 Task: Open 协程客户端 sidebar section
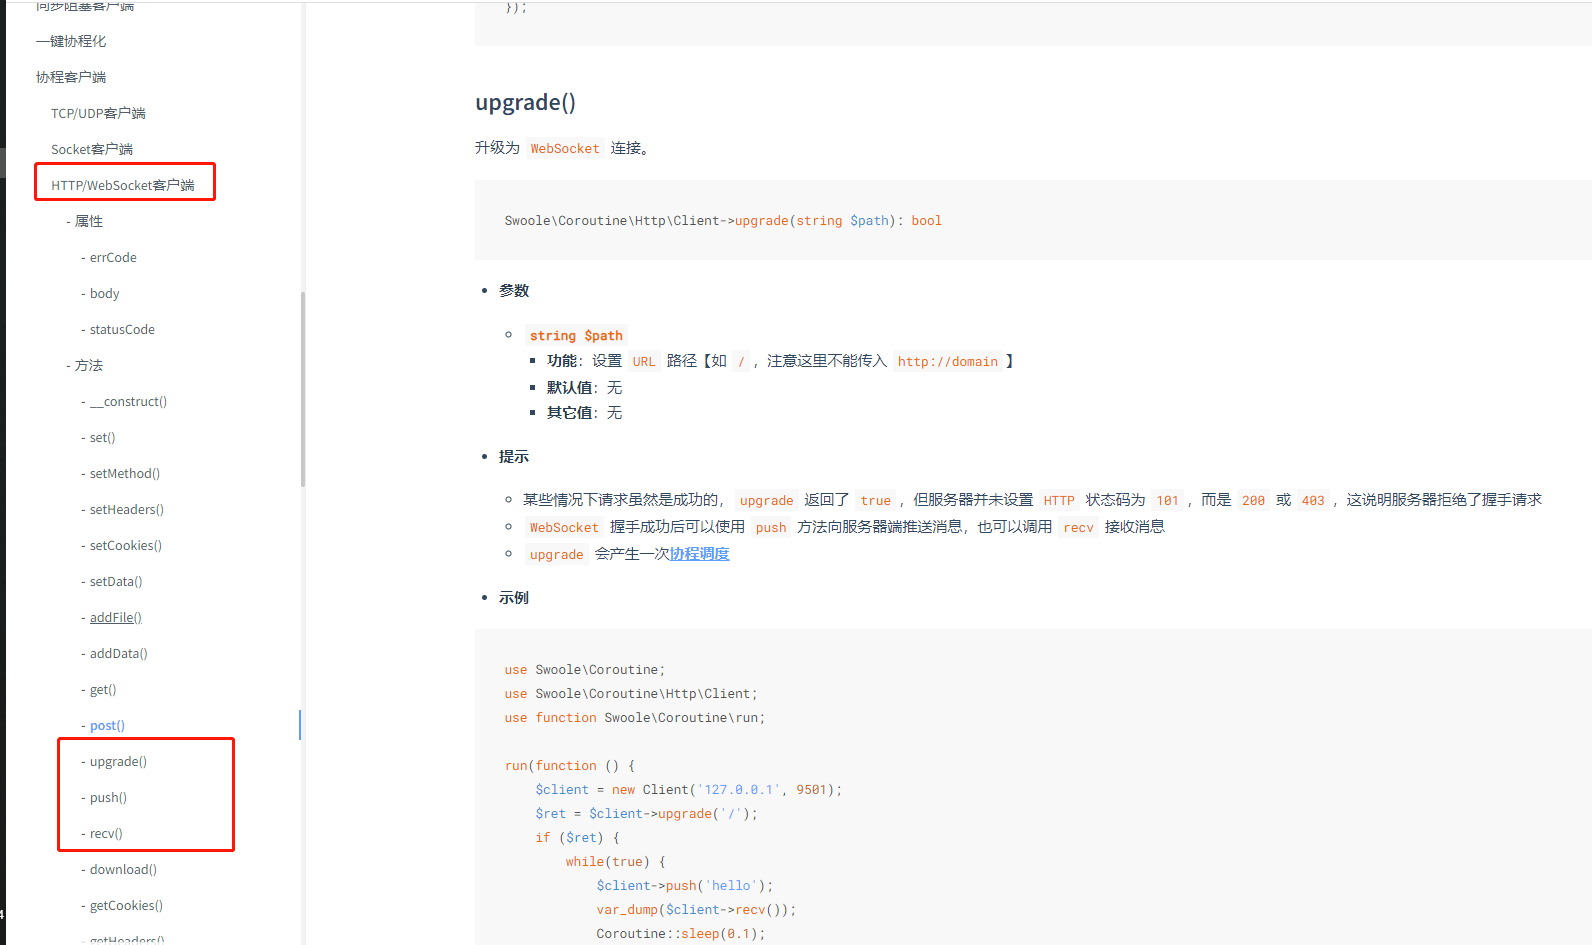[x=71, y=77]
